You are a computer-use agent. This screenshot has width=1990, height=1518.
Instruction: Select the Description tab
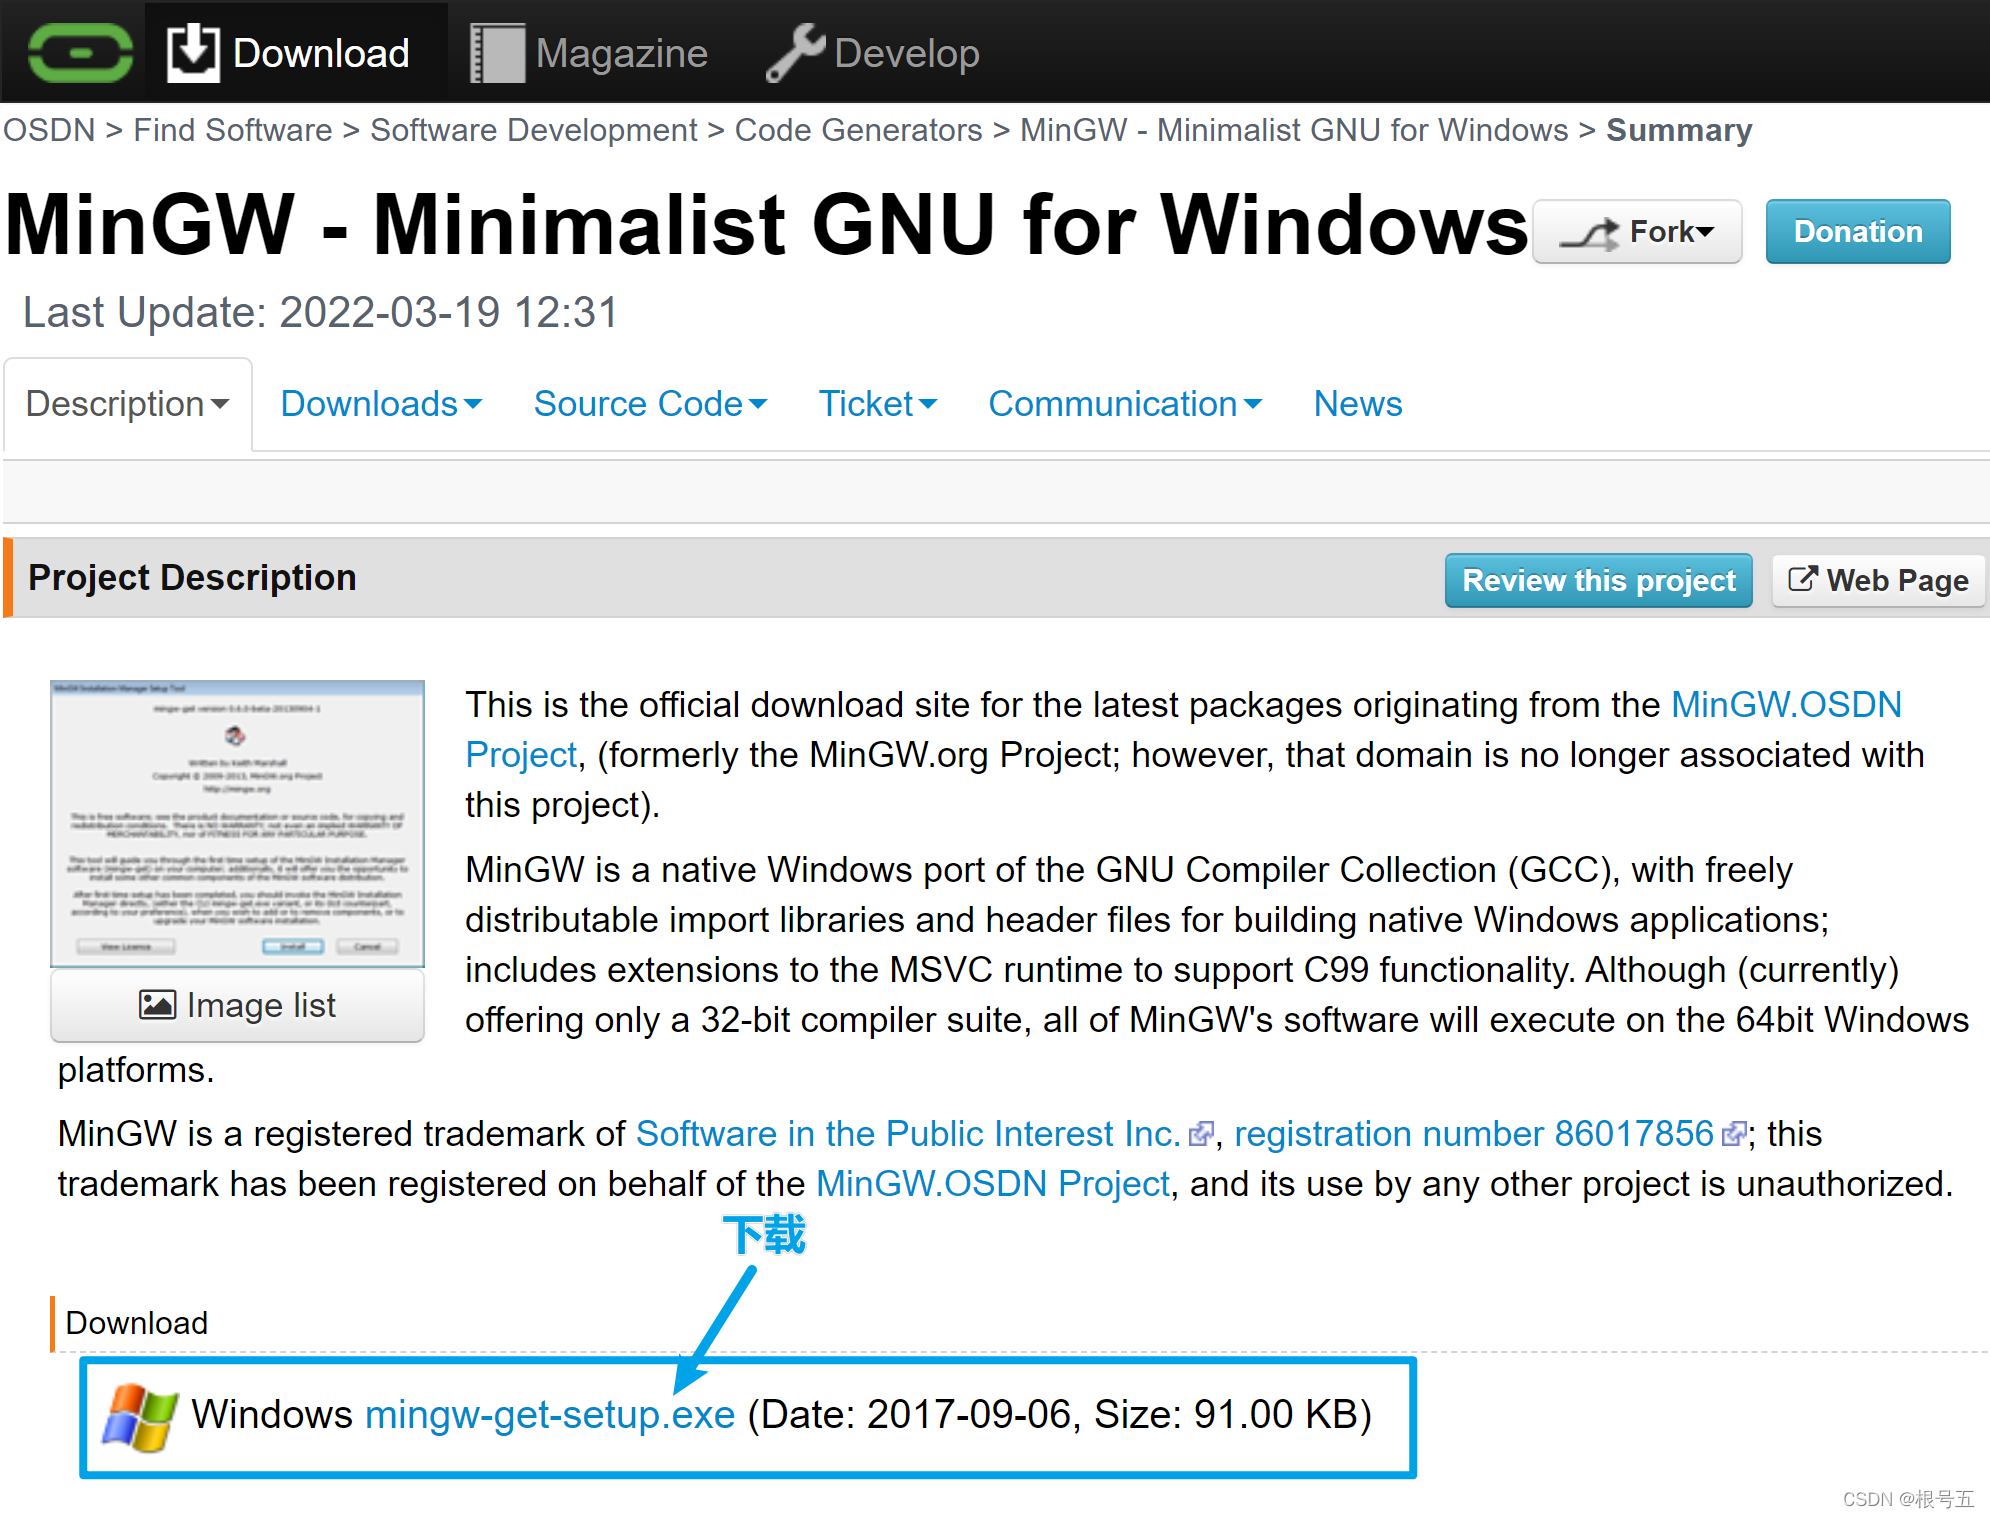pos(127,404)
